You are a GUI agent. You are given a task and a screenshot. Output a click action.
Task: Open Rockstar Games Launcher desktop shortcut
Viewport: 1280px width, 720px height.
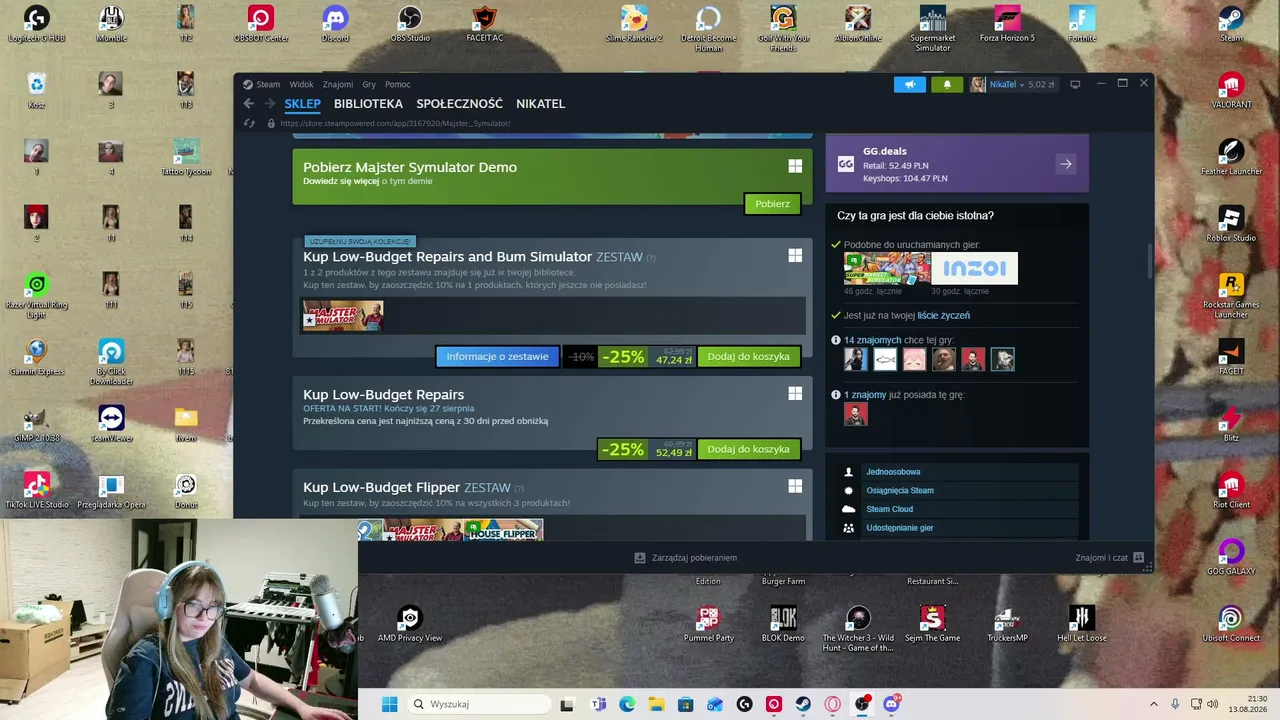[1231, 296]
